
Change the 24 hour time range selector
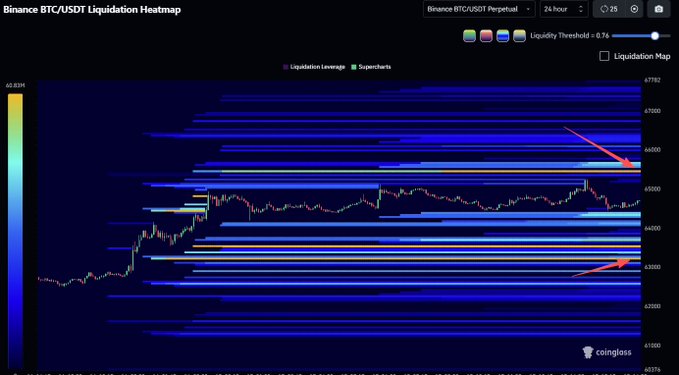[564, 9]
